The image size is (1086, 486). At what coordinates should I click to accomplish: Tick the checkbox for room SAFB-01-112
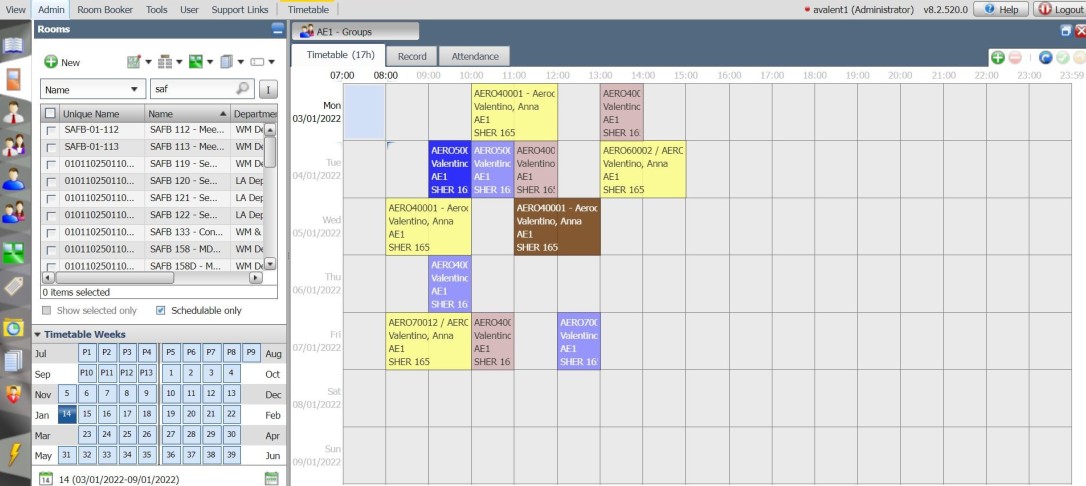tap(51, 129)
